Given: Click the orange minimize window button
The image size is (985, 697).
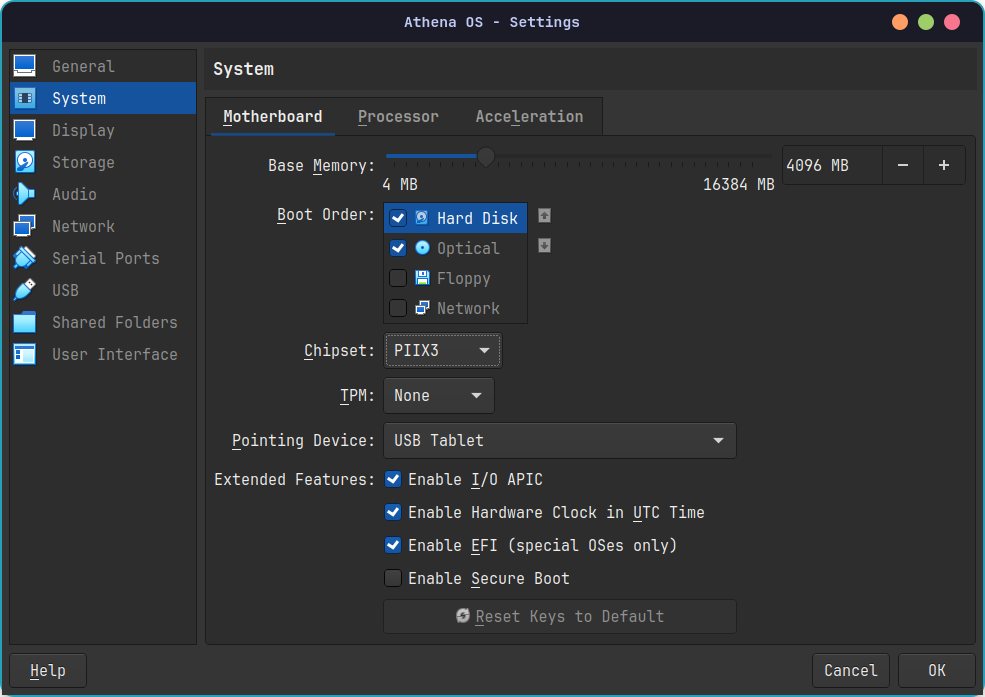Looking at the screenshot, I should coord(900,22).
